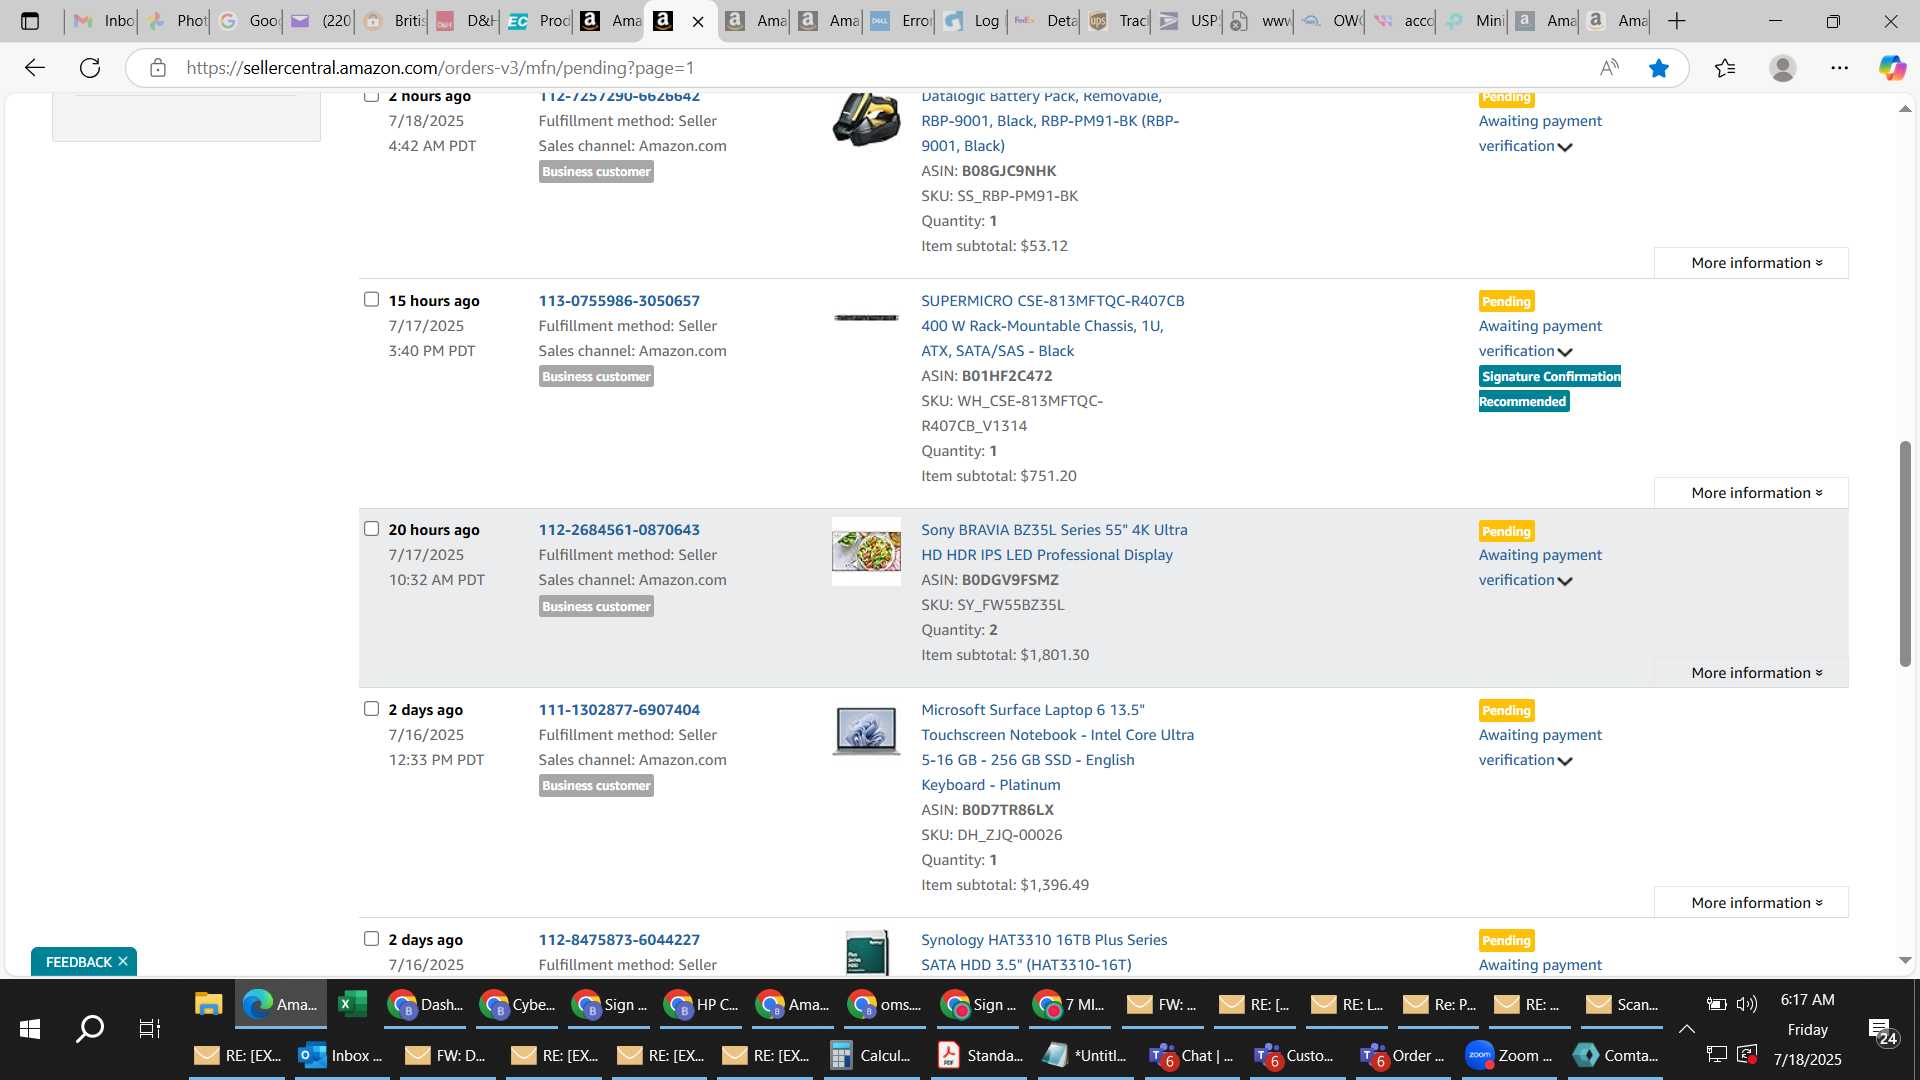
Task: Open the tab actions menu icon
Action: pyautogui.click(x=30, y=21)
